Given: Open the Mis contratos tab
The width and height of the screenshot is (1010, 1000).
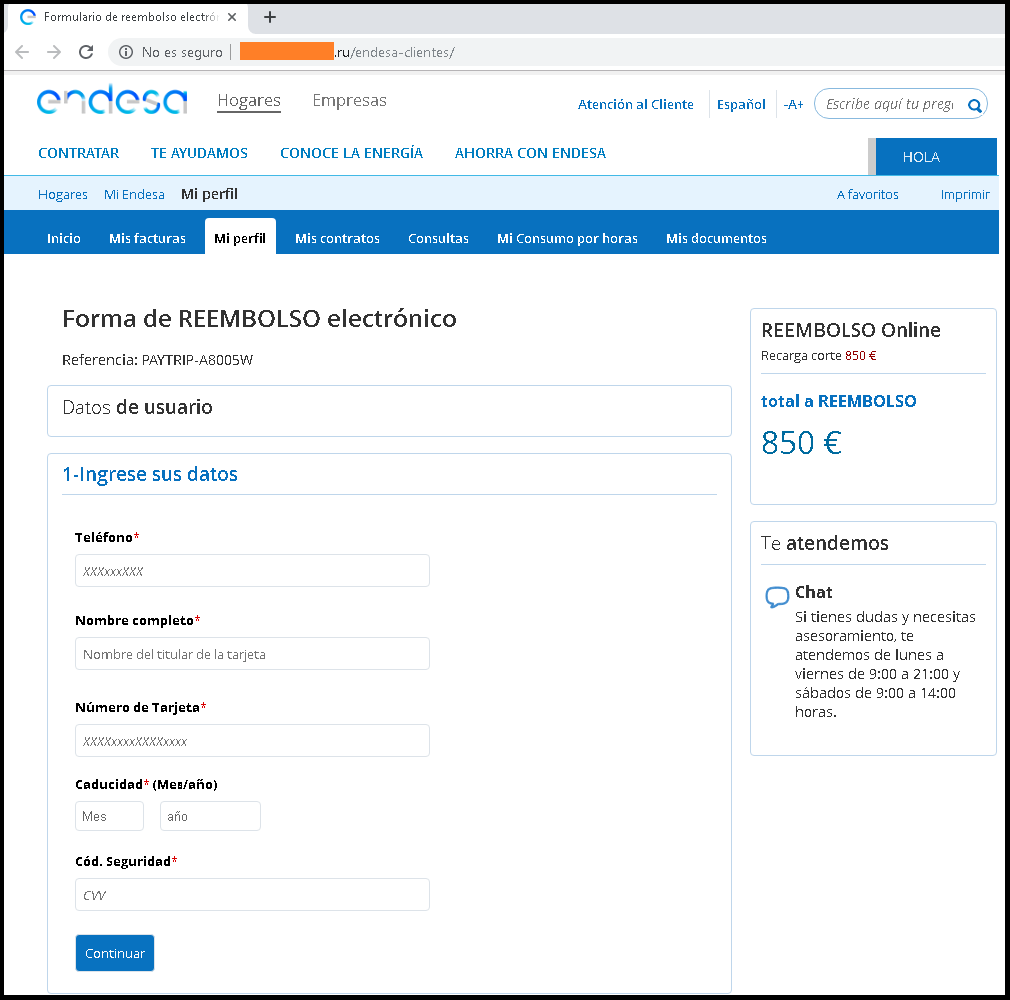Looking at the screenshot, I should (x=337, y=238).
